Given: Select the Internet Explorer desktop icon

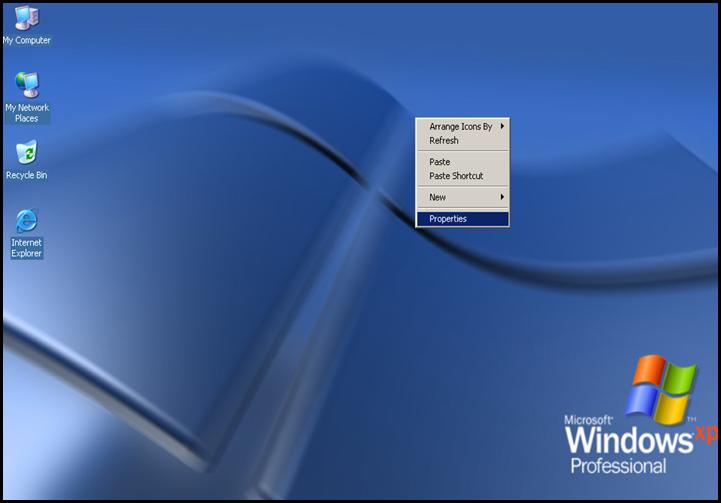Looking at the screenshot, I should click(x=27, y=221).
